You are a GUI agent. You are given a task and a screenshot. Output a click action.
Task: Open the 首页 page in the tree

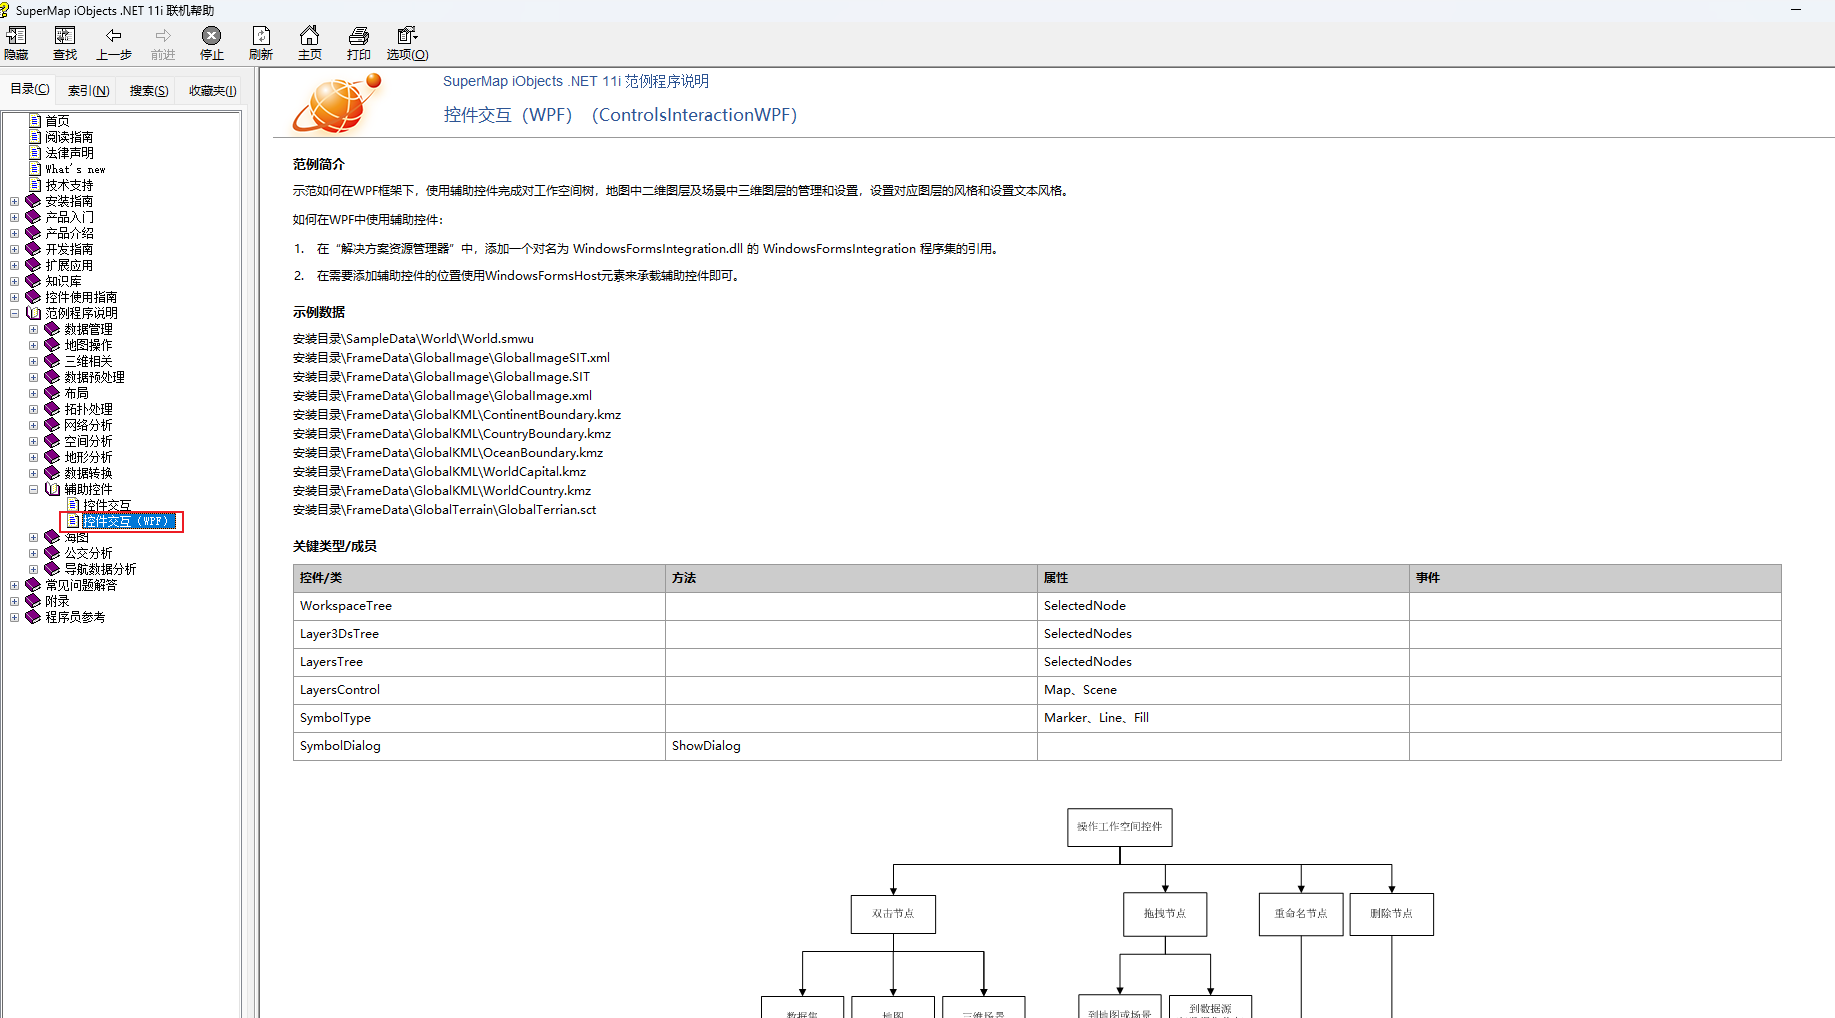57,121
